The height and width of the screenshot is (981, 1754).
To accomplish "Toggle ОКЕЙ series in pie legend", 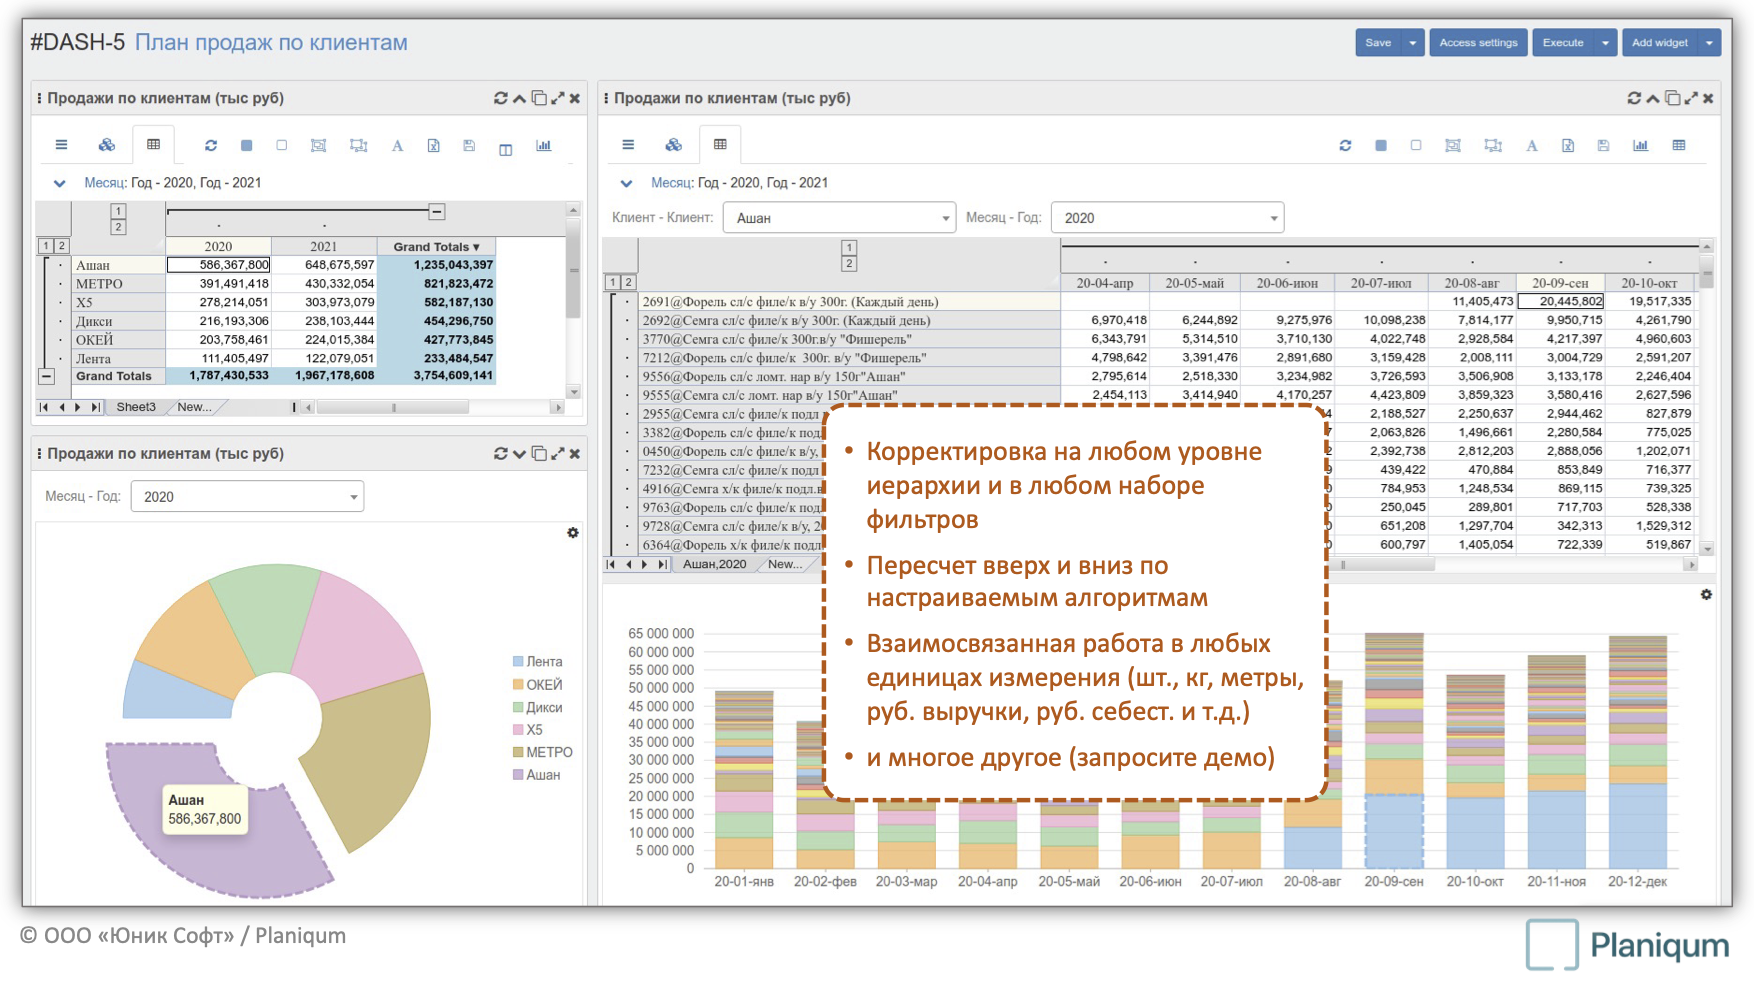I will pyautogui.click(x=543, y=685).
